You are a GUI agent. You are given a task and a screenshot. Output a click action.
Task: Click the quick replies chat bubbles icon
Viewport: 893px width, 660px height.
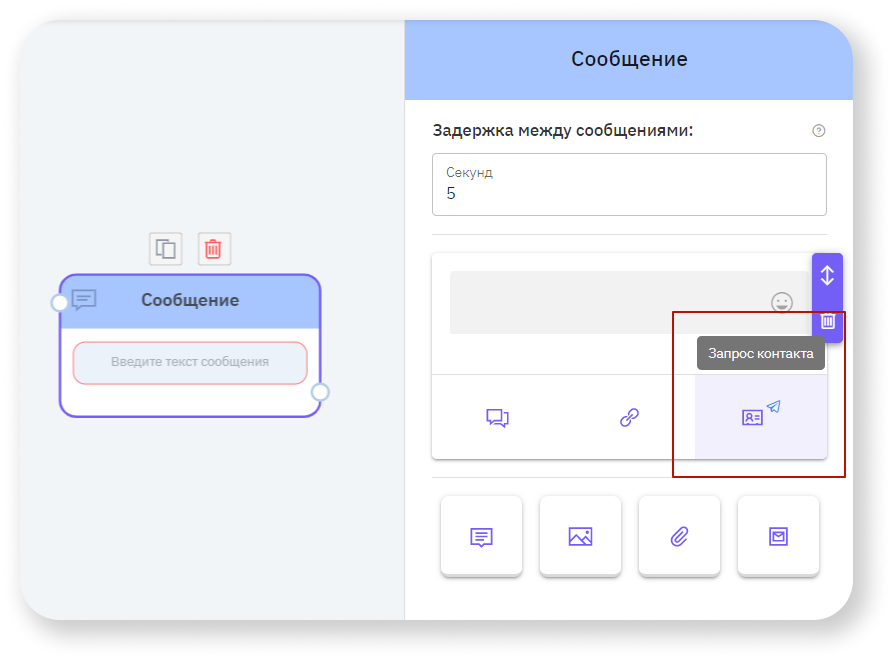pyautogui.click(x=498, y=417)
